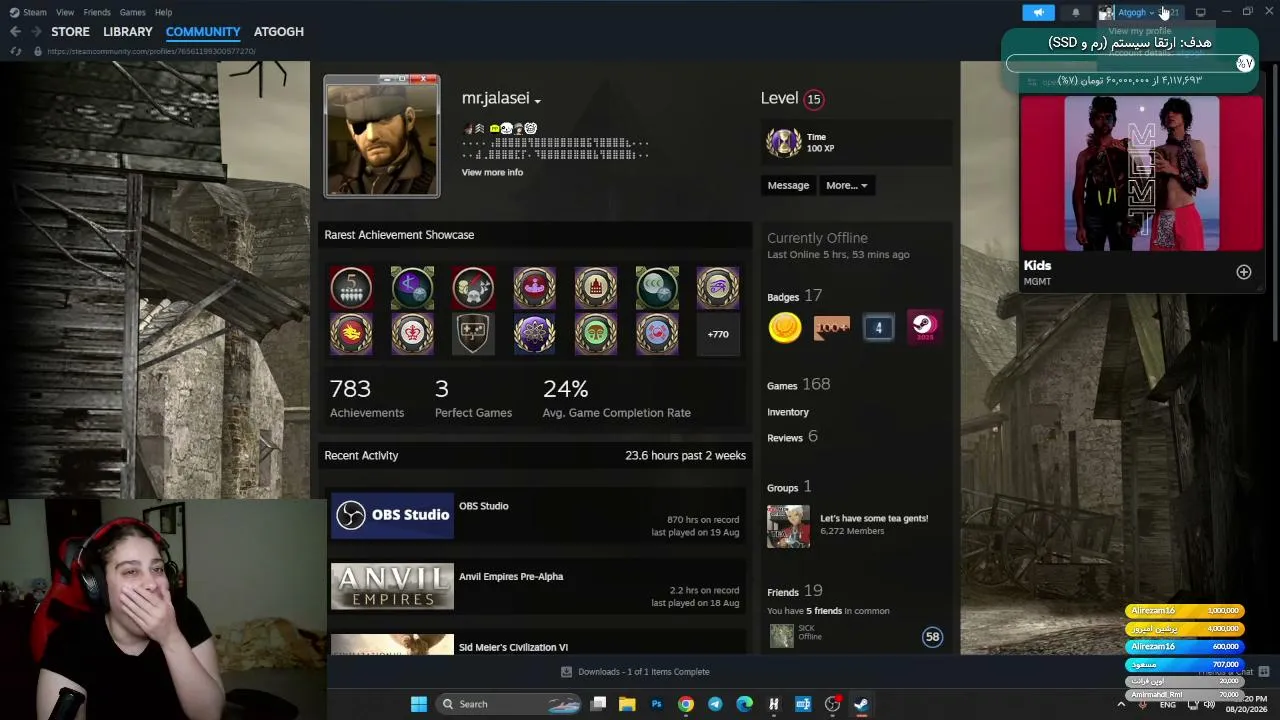Open the OBS Studio game title link
This screenshot has height=720, width=1280.
click(x=484, y=506)
